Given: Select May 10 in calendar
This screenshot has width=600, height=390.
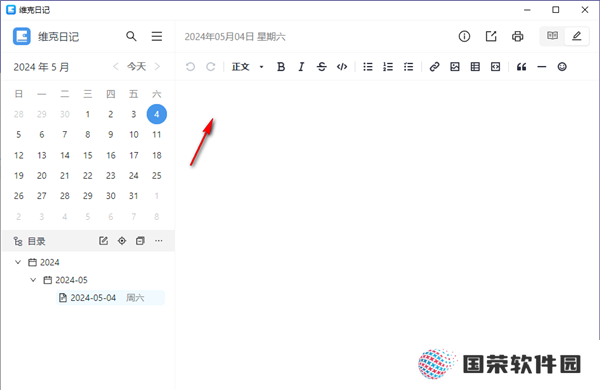Looking at the screenshot, I should [134, 135].
